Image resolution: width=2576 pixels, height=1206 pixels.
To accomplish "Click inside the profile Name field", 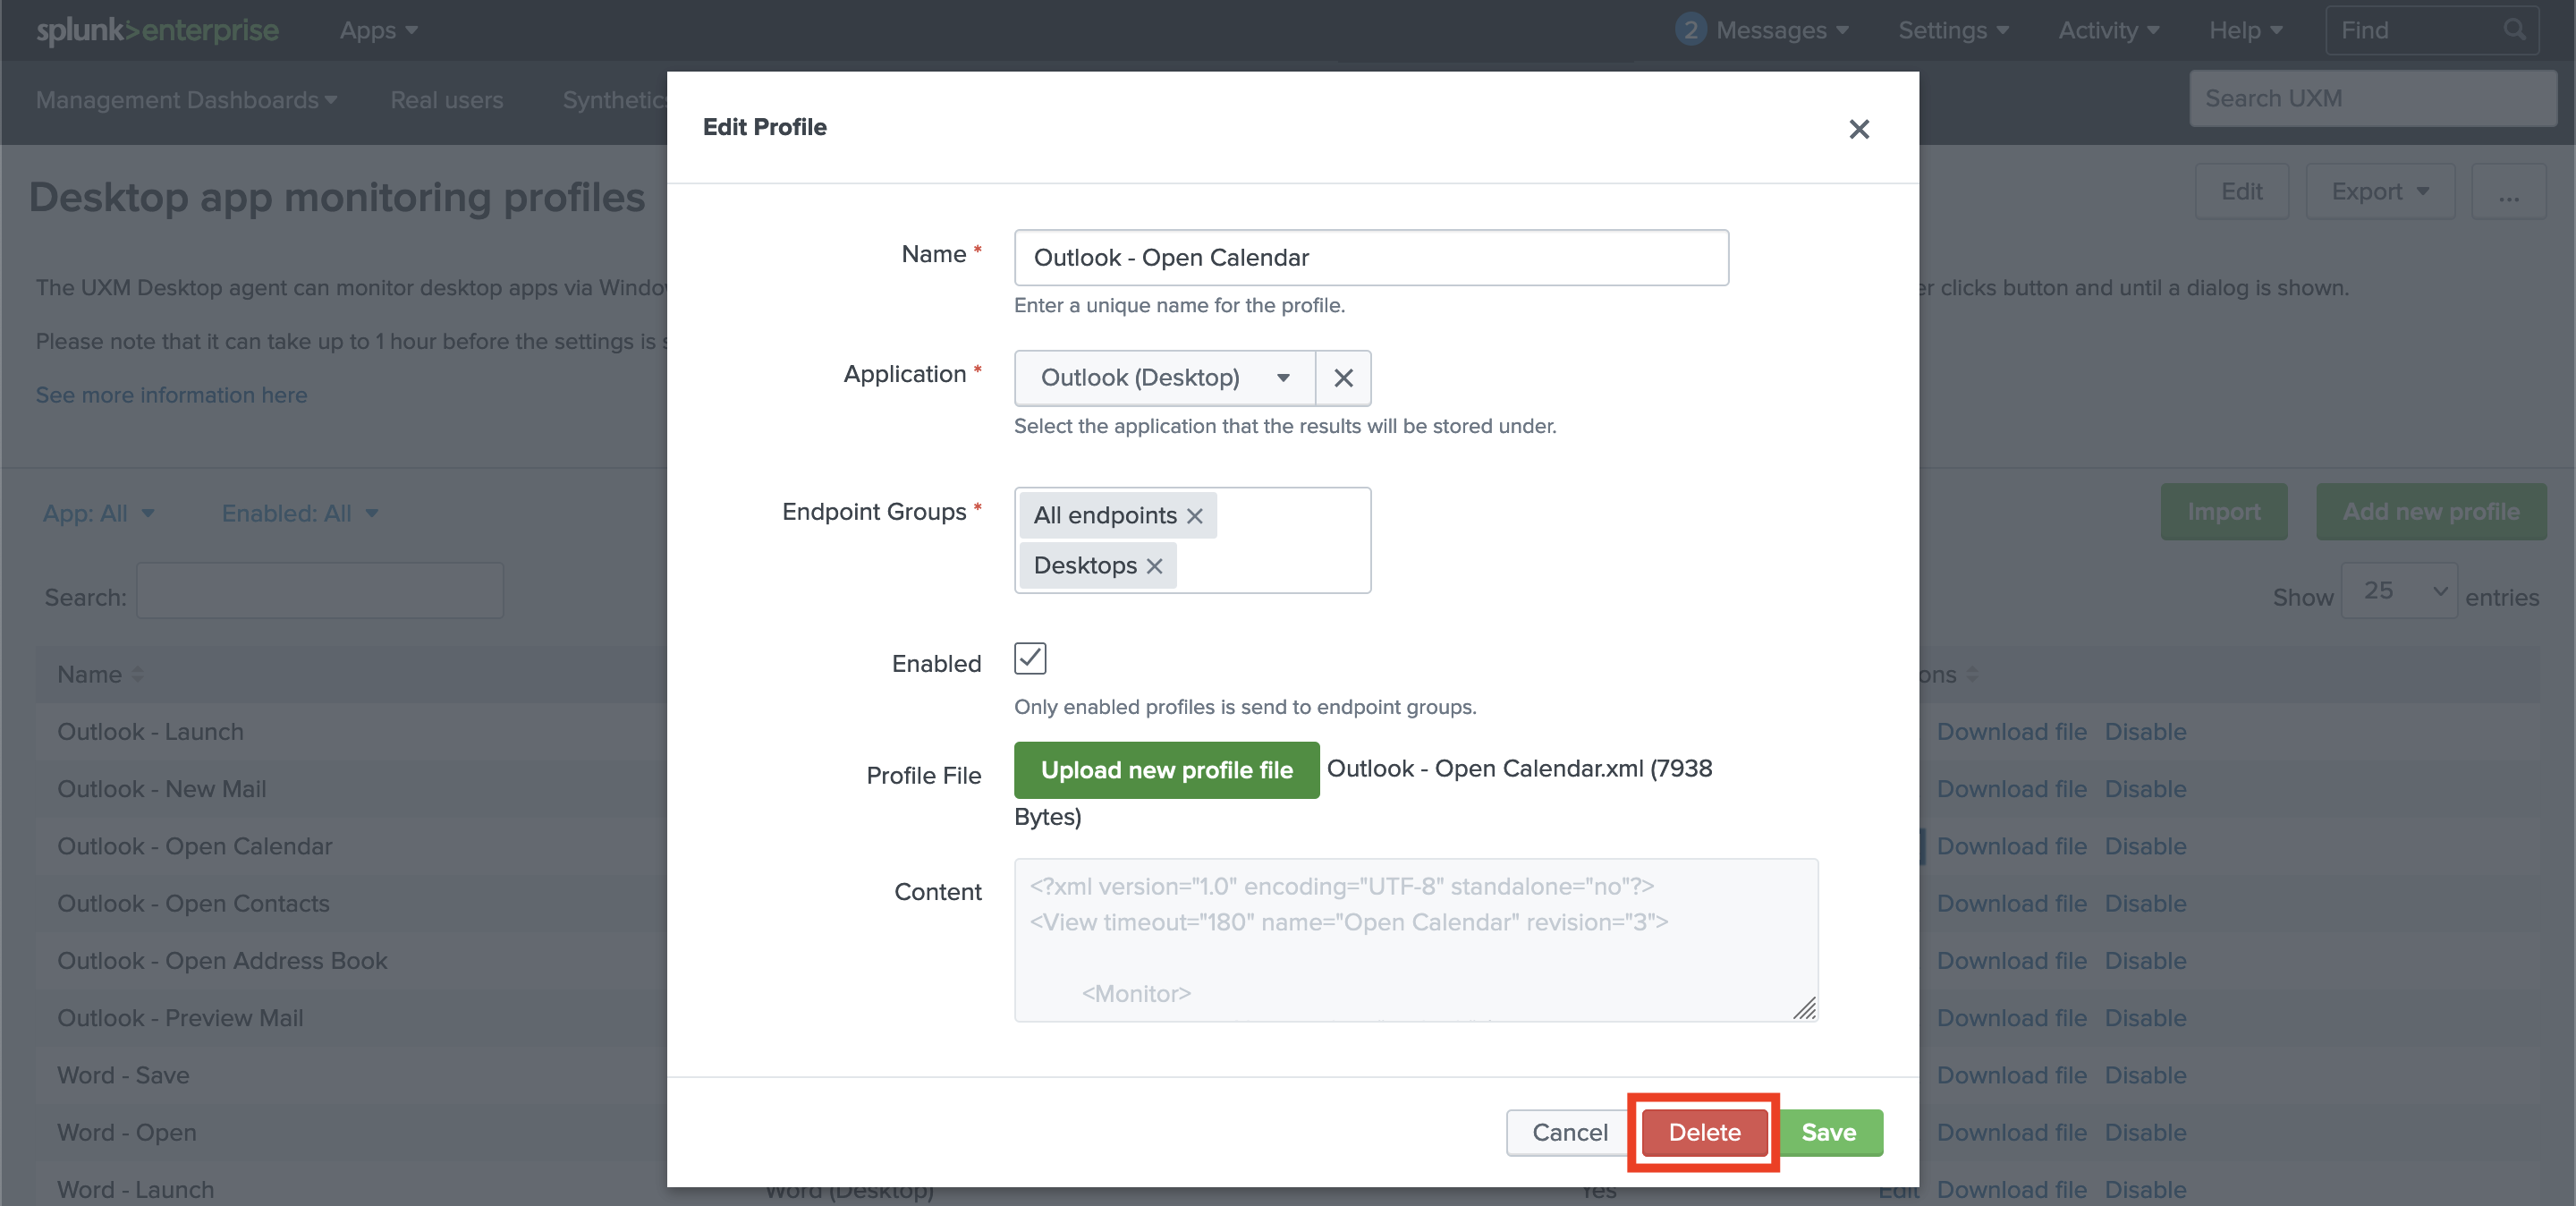I will coord(1370,258).
